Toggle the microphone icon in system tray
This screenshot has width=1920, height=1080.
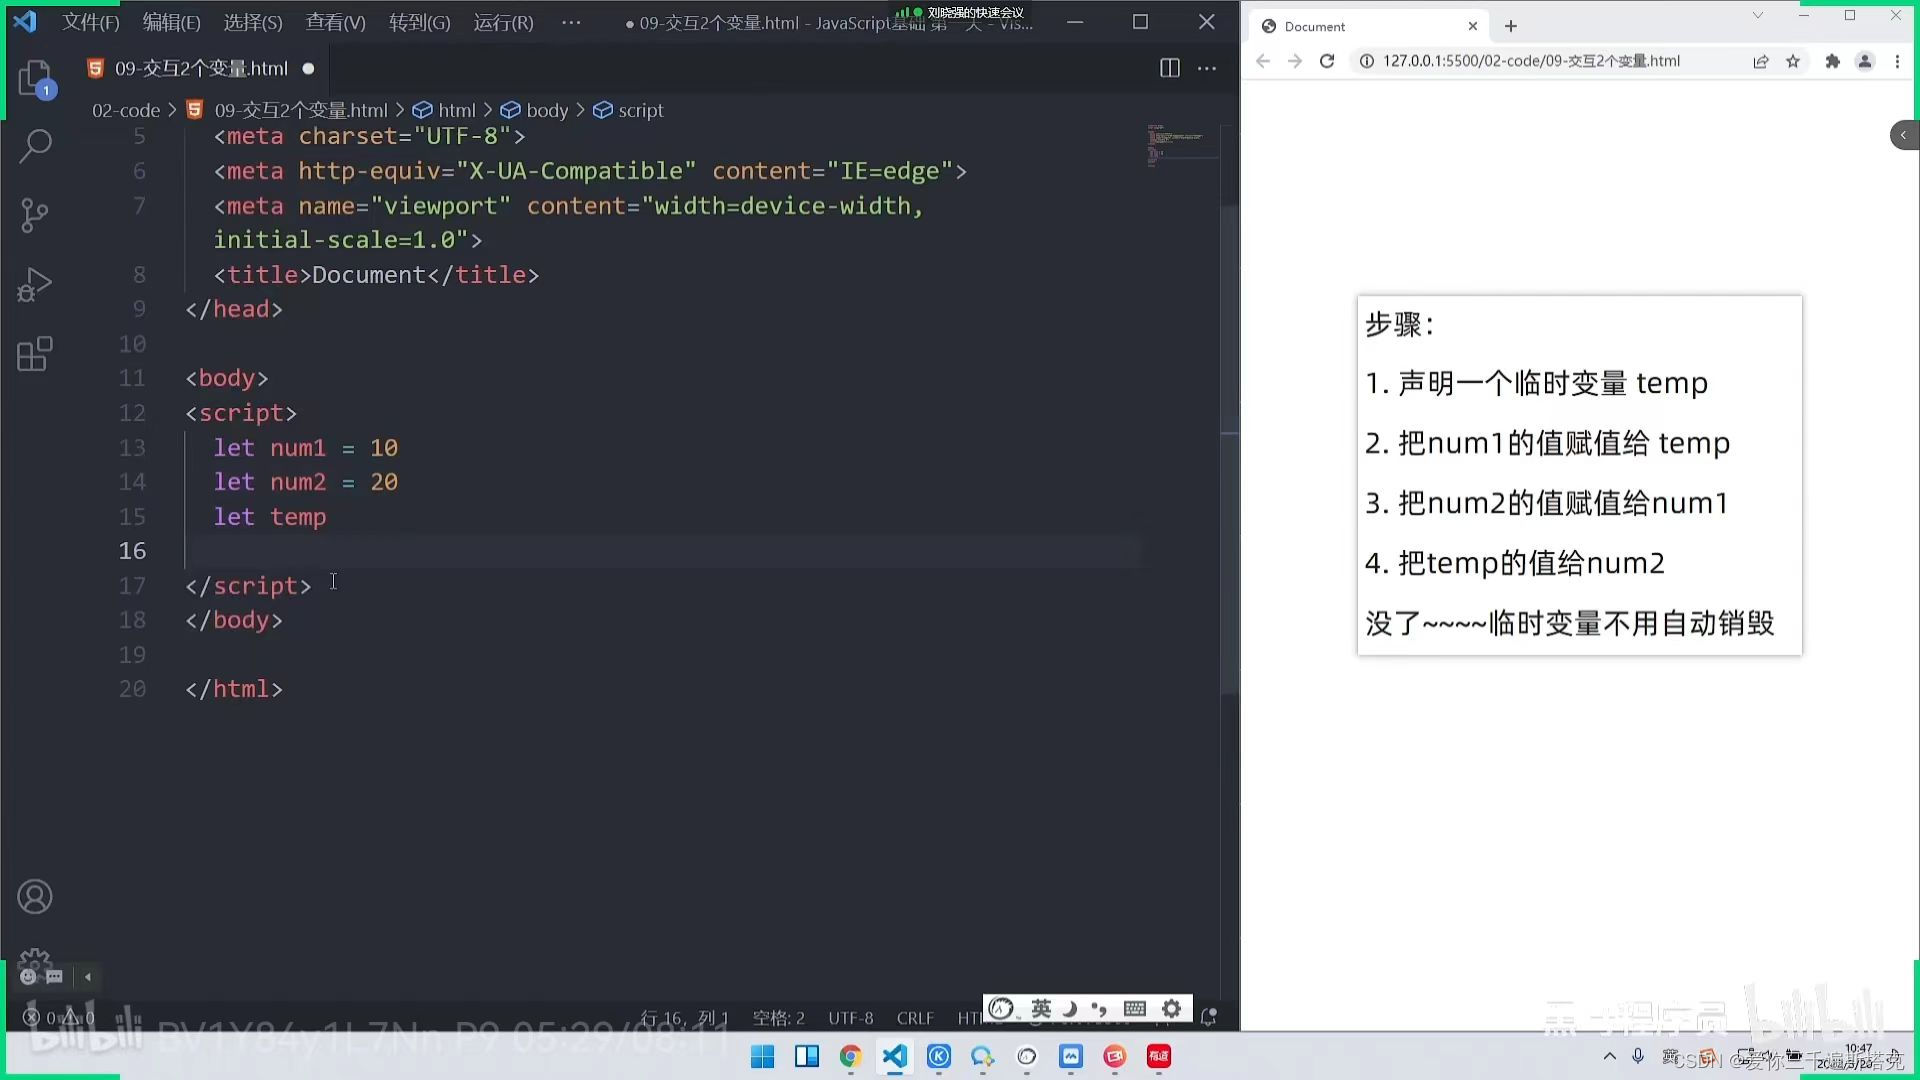point(1638,1056)
